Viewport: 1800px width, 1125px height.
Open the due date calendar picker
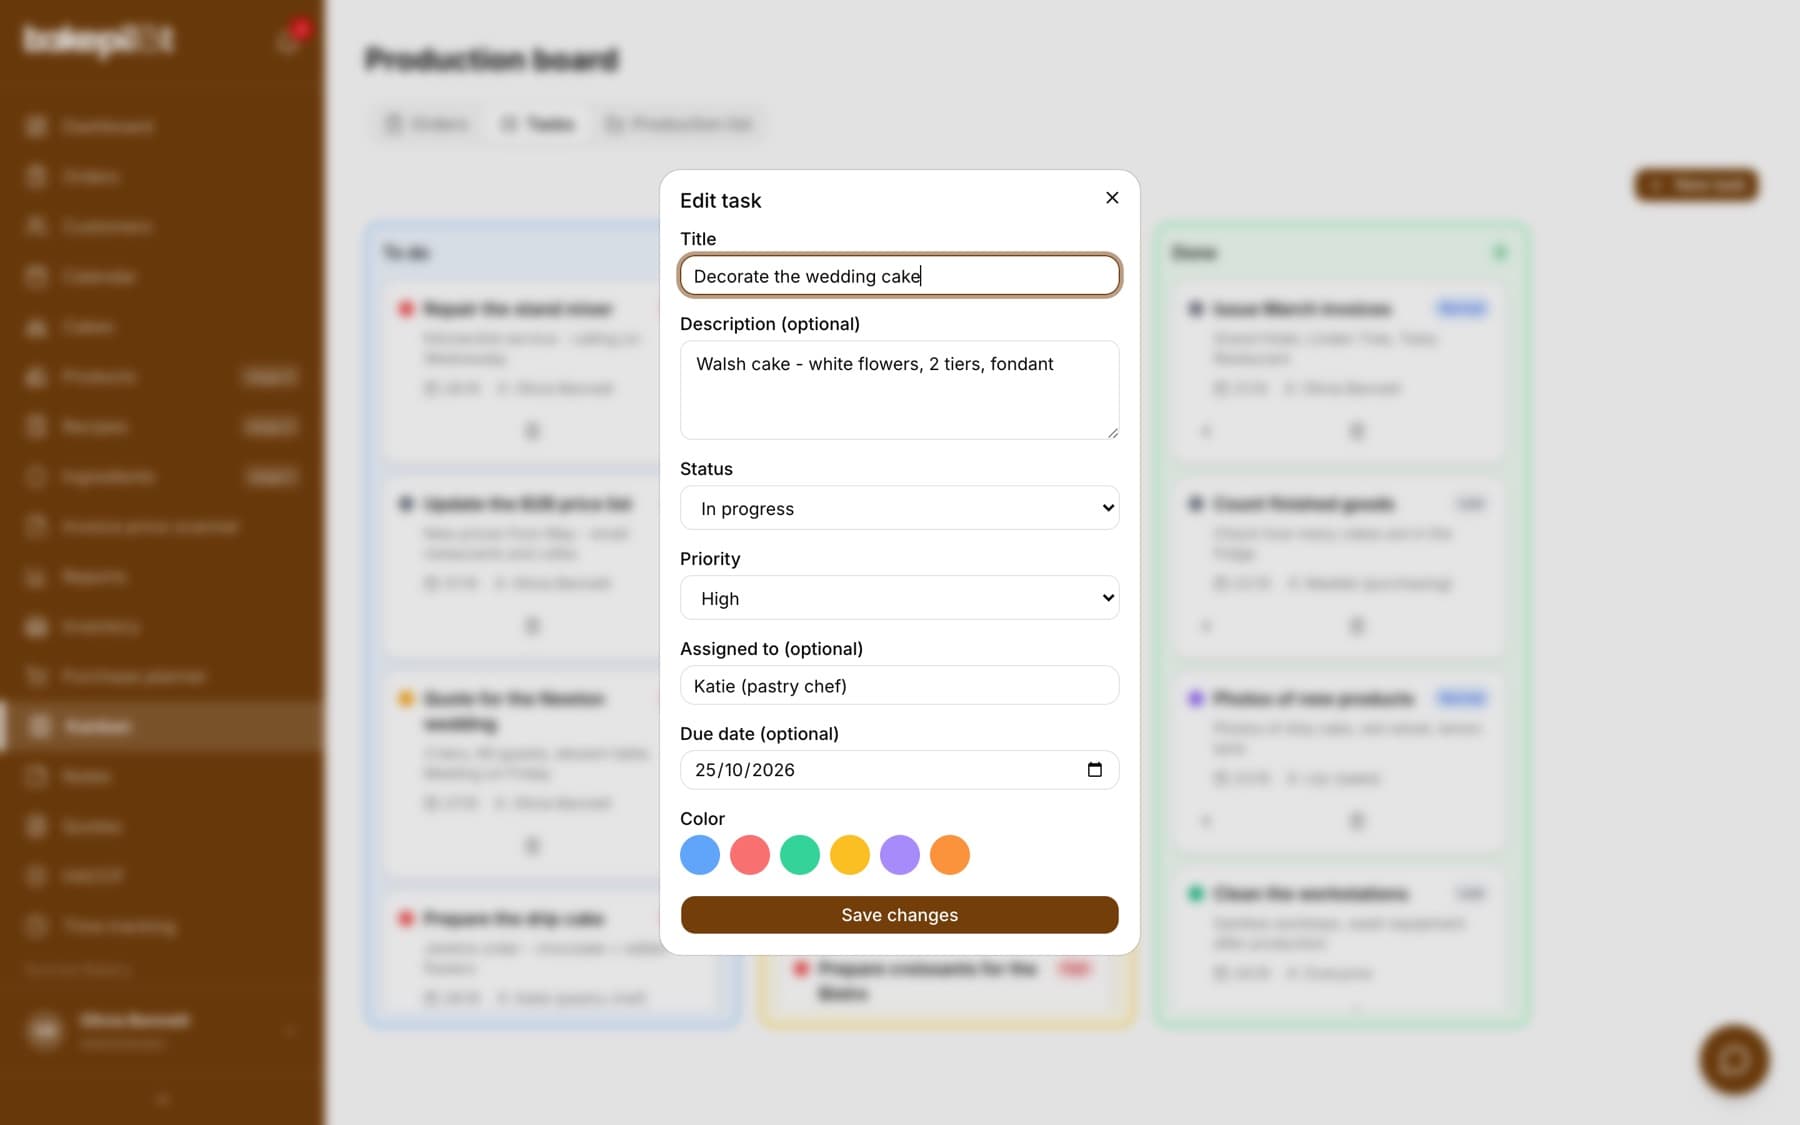click(1095, 770)
